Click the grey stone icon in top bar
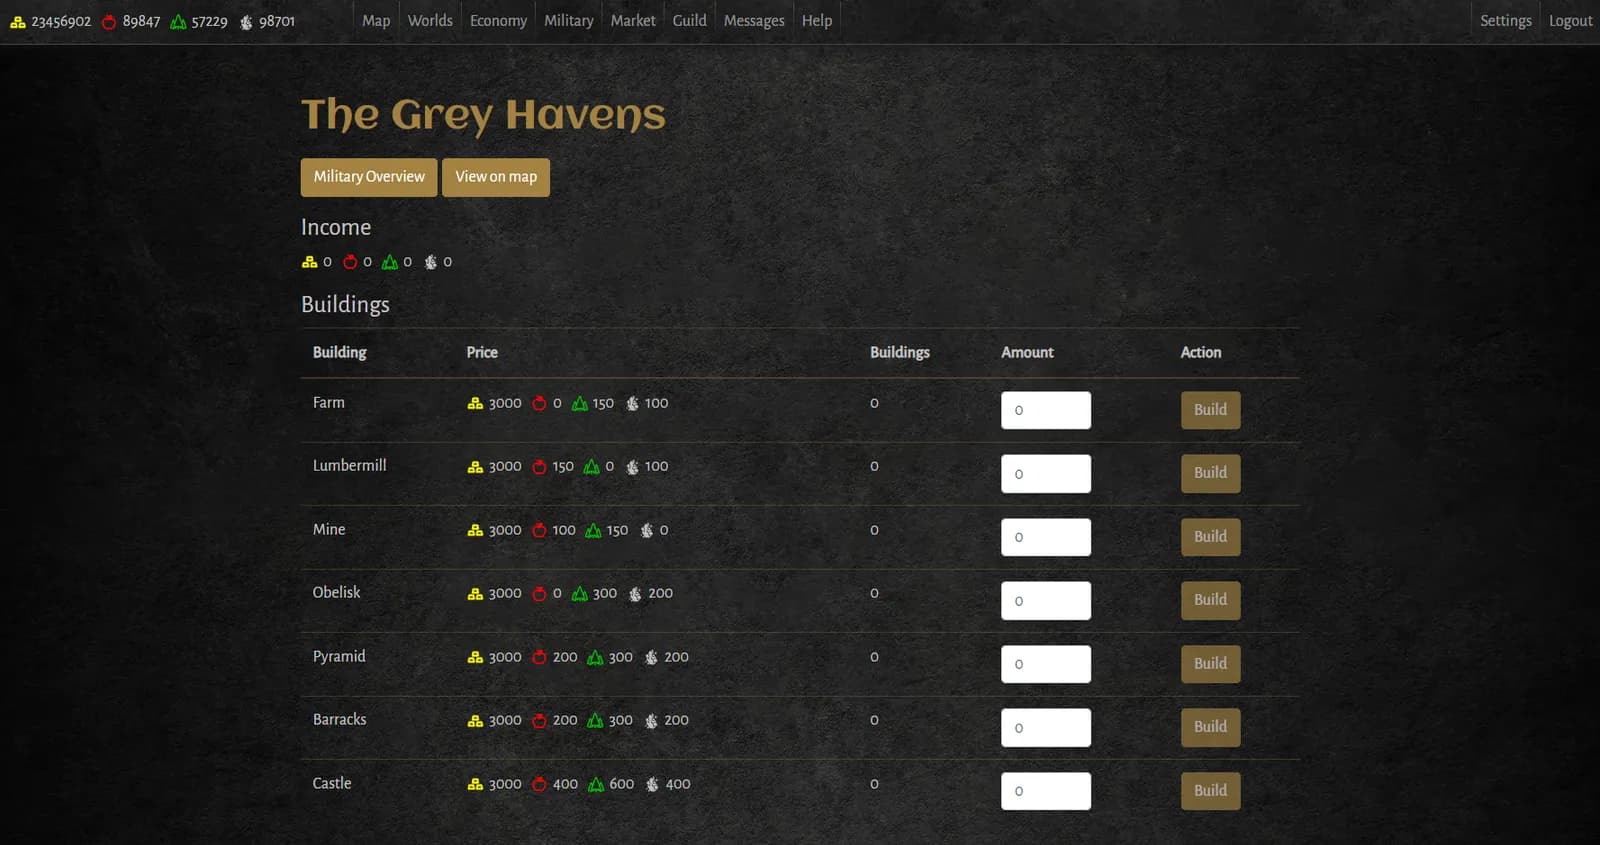Screen dimensions: 1600x845 pos(246,21)
